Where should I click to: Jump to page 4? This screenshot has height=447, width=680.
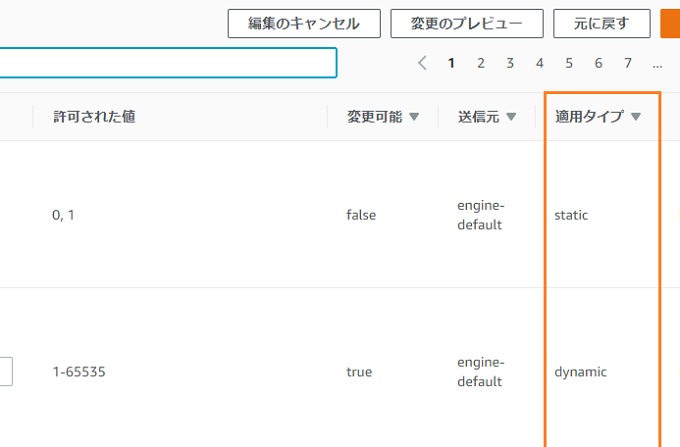tap(539, 63)
